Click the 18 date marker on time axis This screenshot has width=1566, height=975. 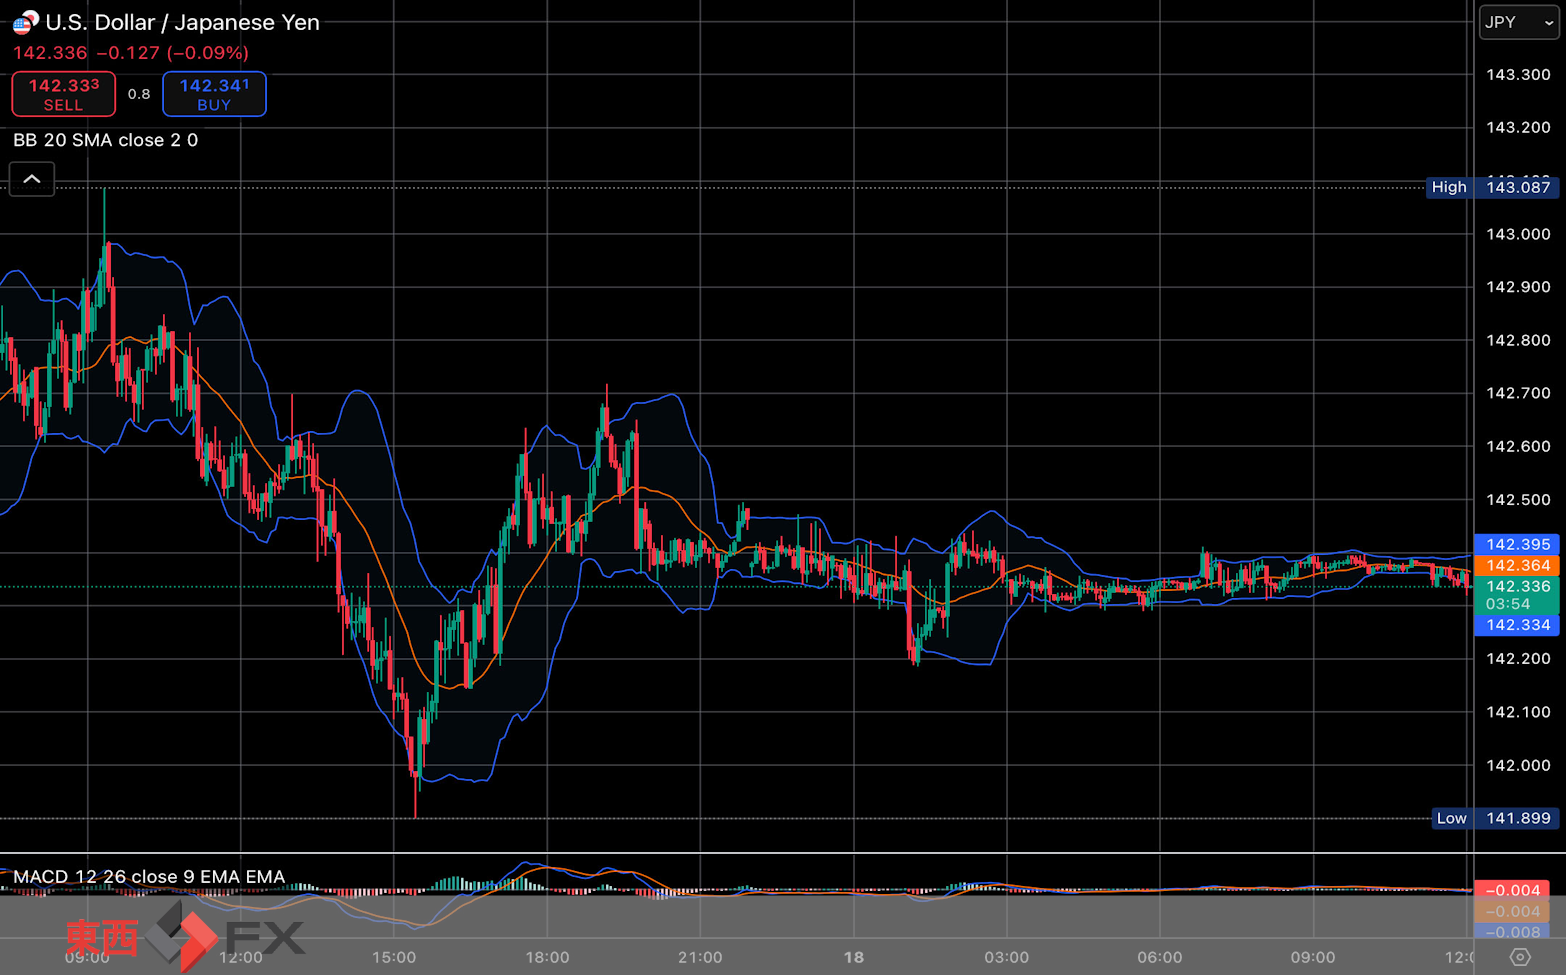853,957
